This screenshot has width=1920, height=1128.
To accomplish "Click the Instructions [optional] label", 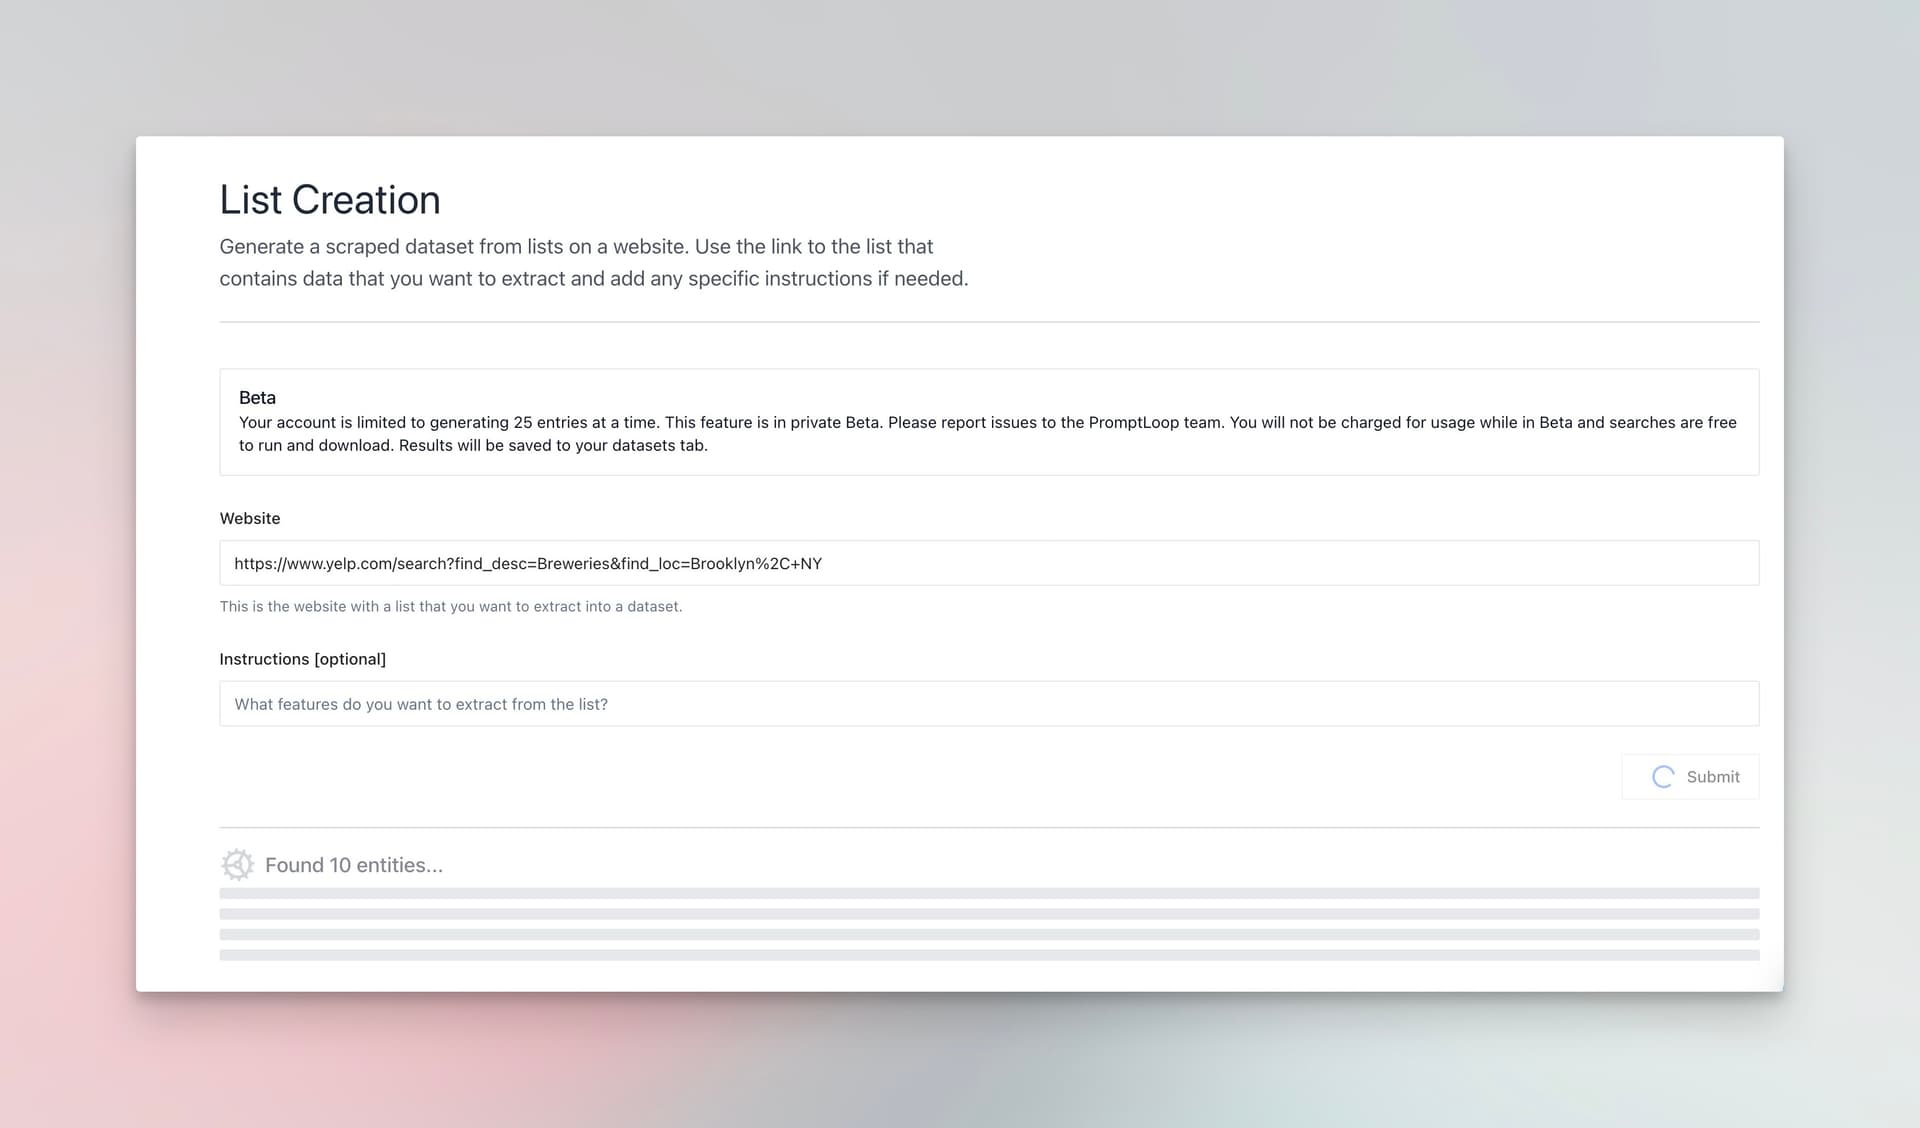I will (302, 659).
